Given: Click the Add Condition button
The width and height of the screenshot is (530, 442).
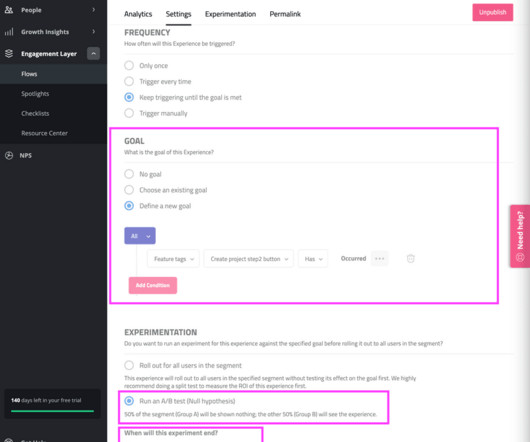Looking at the screenshot, I should (x=153, y=285).
